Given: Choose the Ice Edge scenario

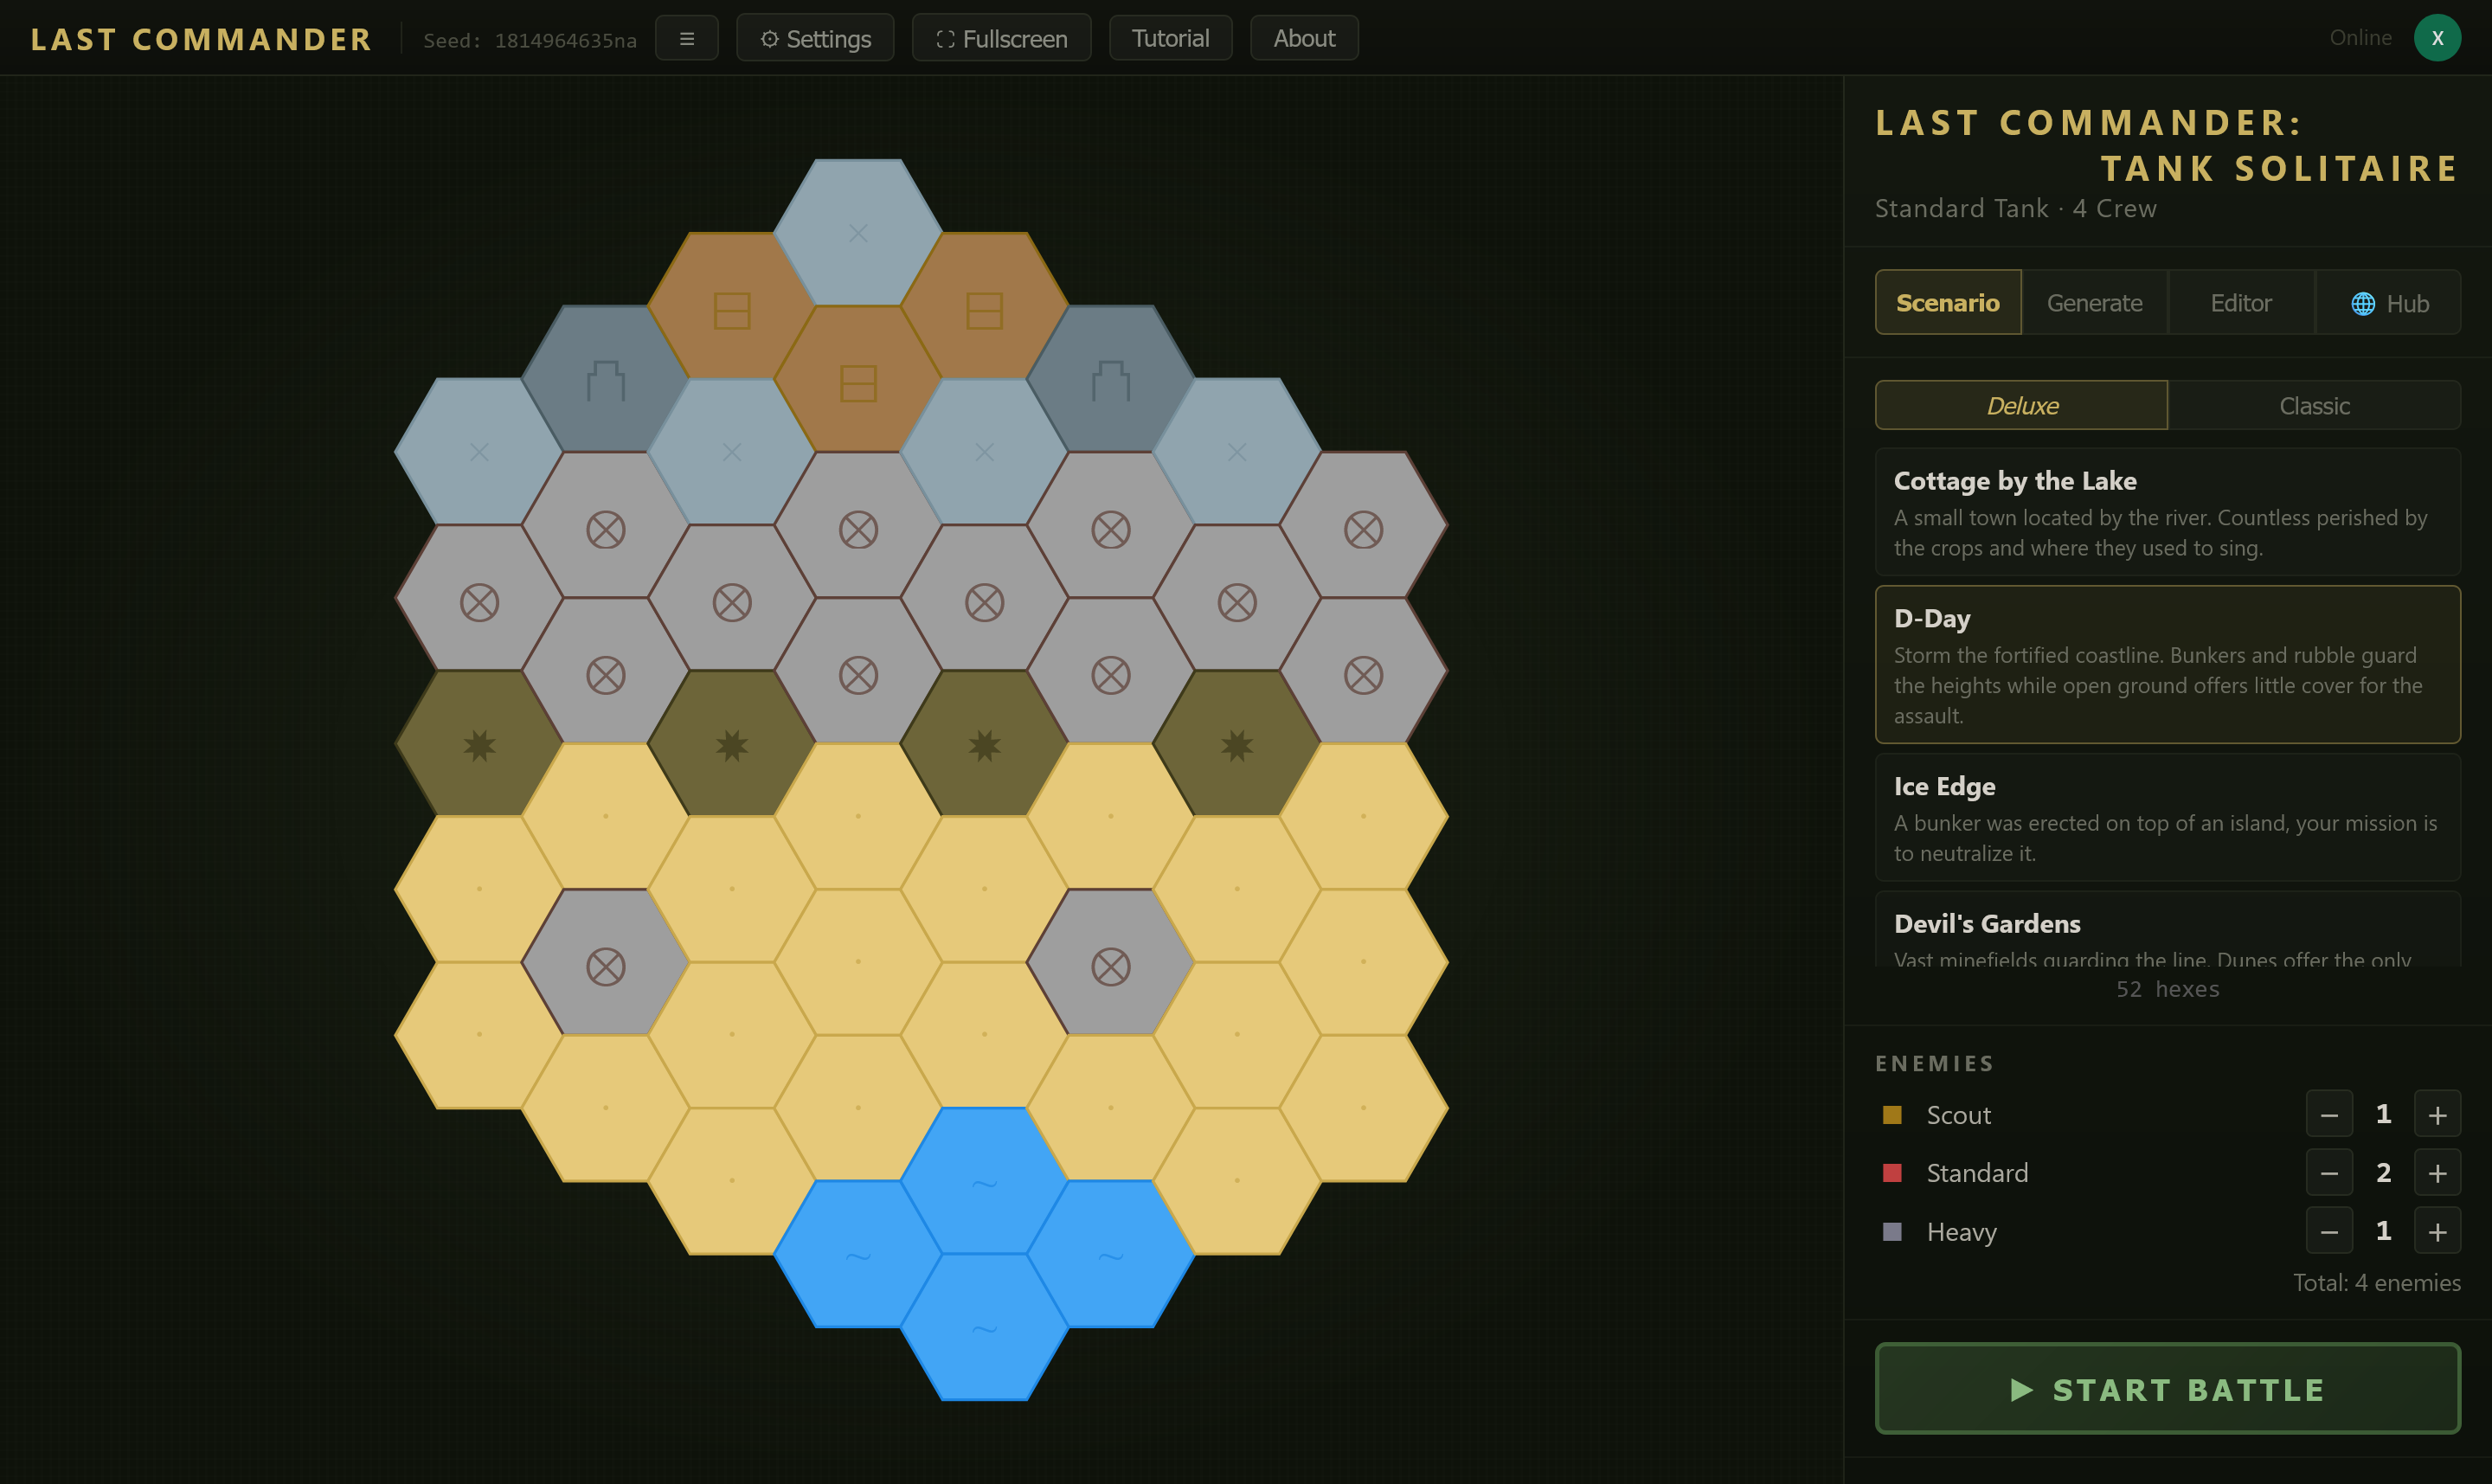Looking at the screenshot, I should point(2167,817).
